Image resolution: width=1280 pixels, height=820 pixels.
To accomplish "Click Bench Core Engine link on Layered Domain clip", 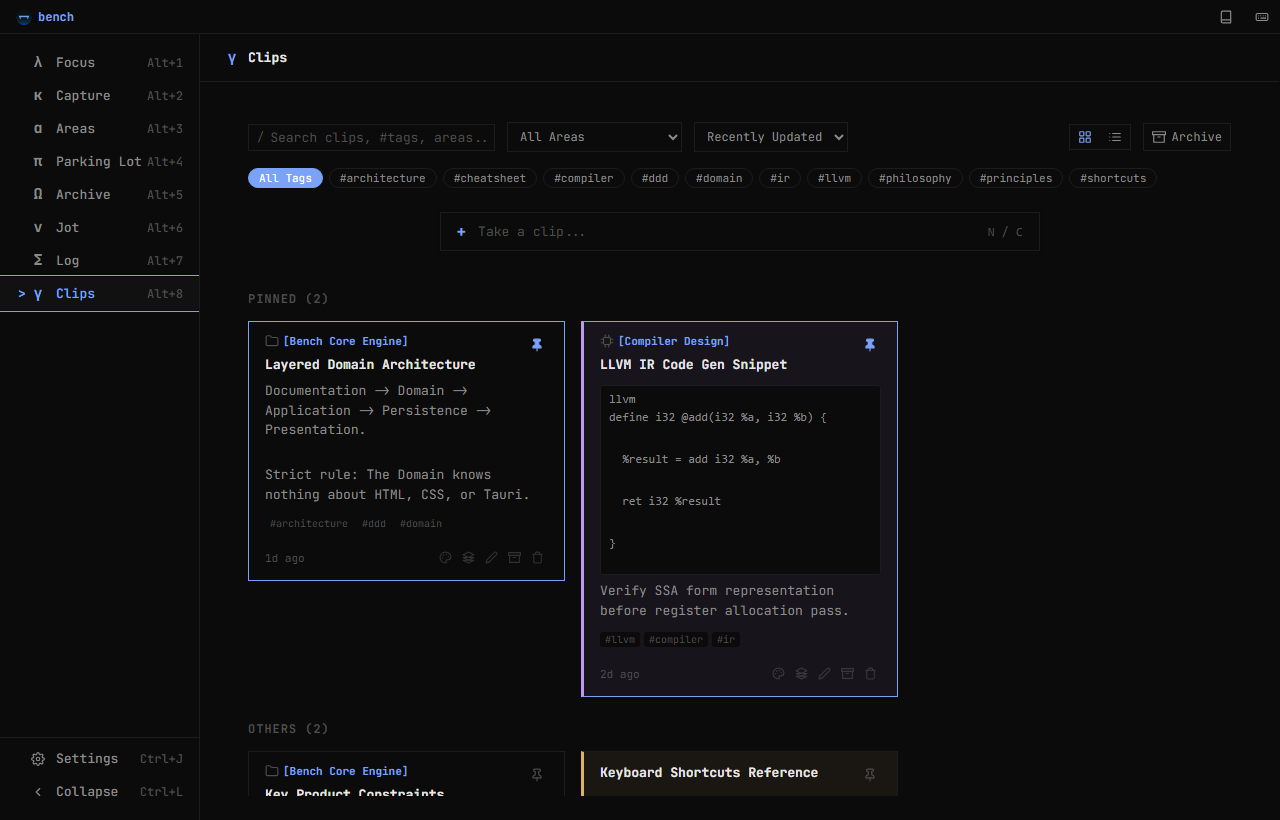I will [346, 342].
